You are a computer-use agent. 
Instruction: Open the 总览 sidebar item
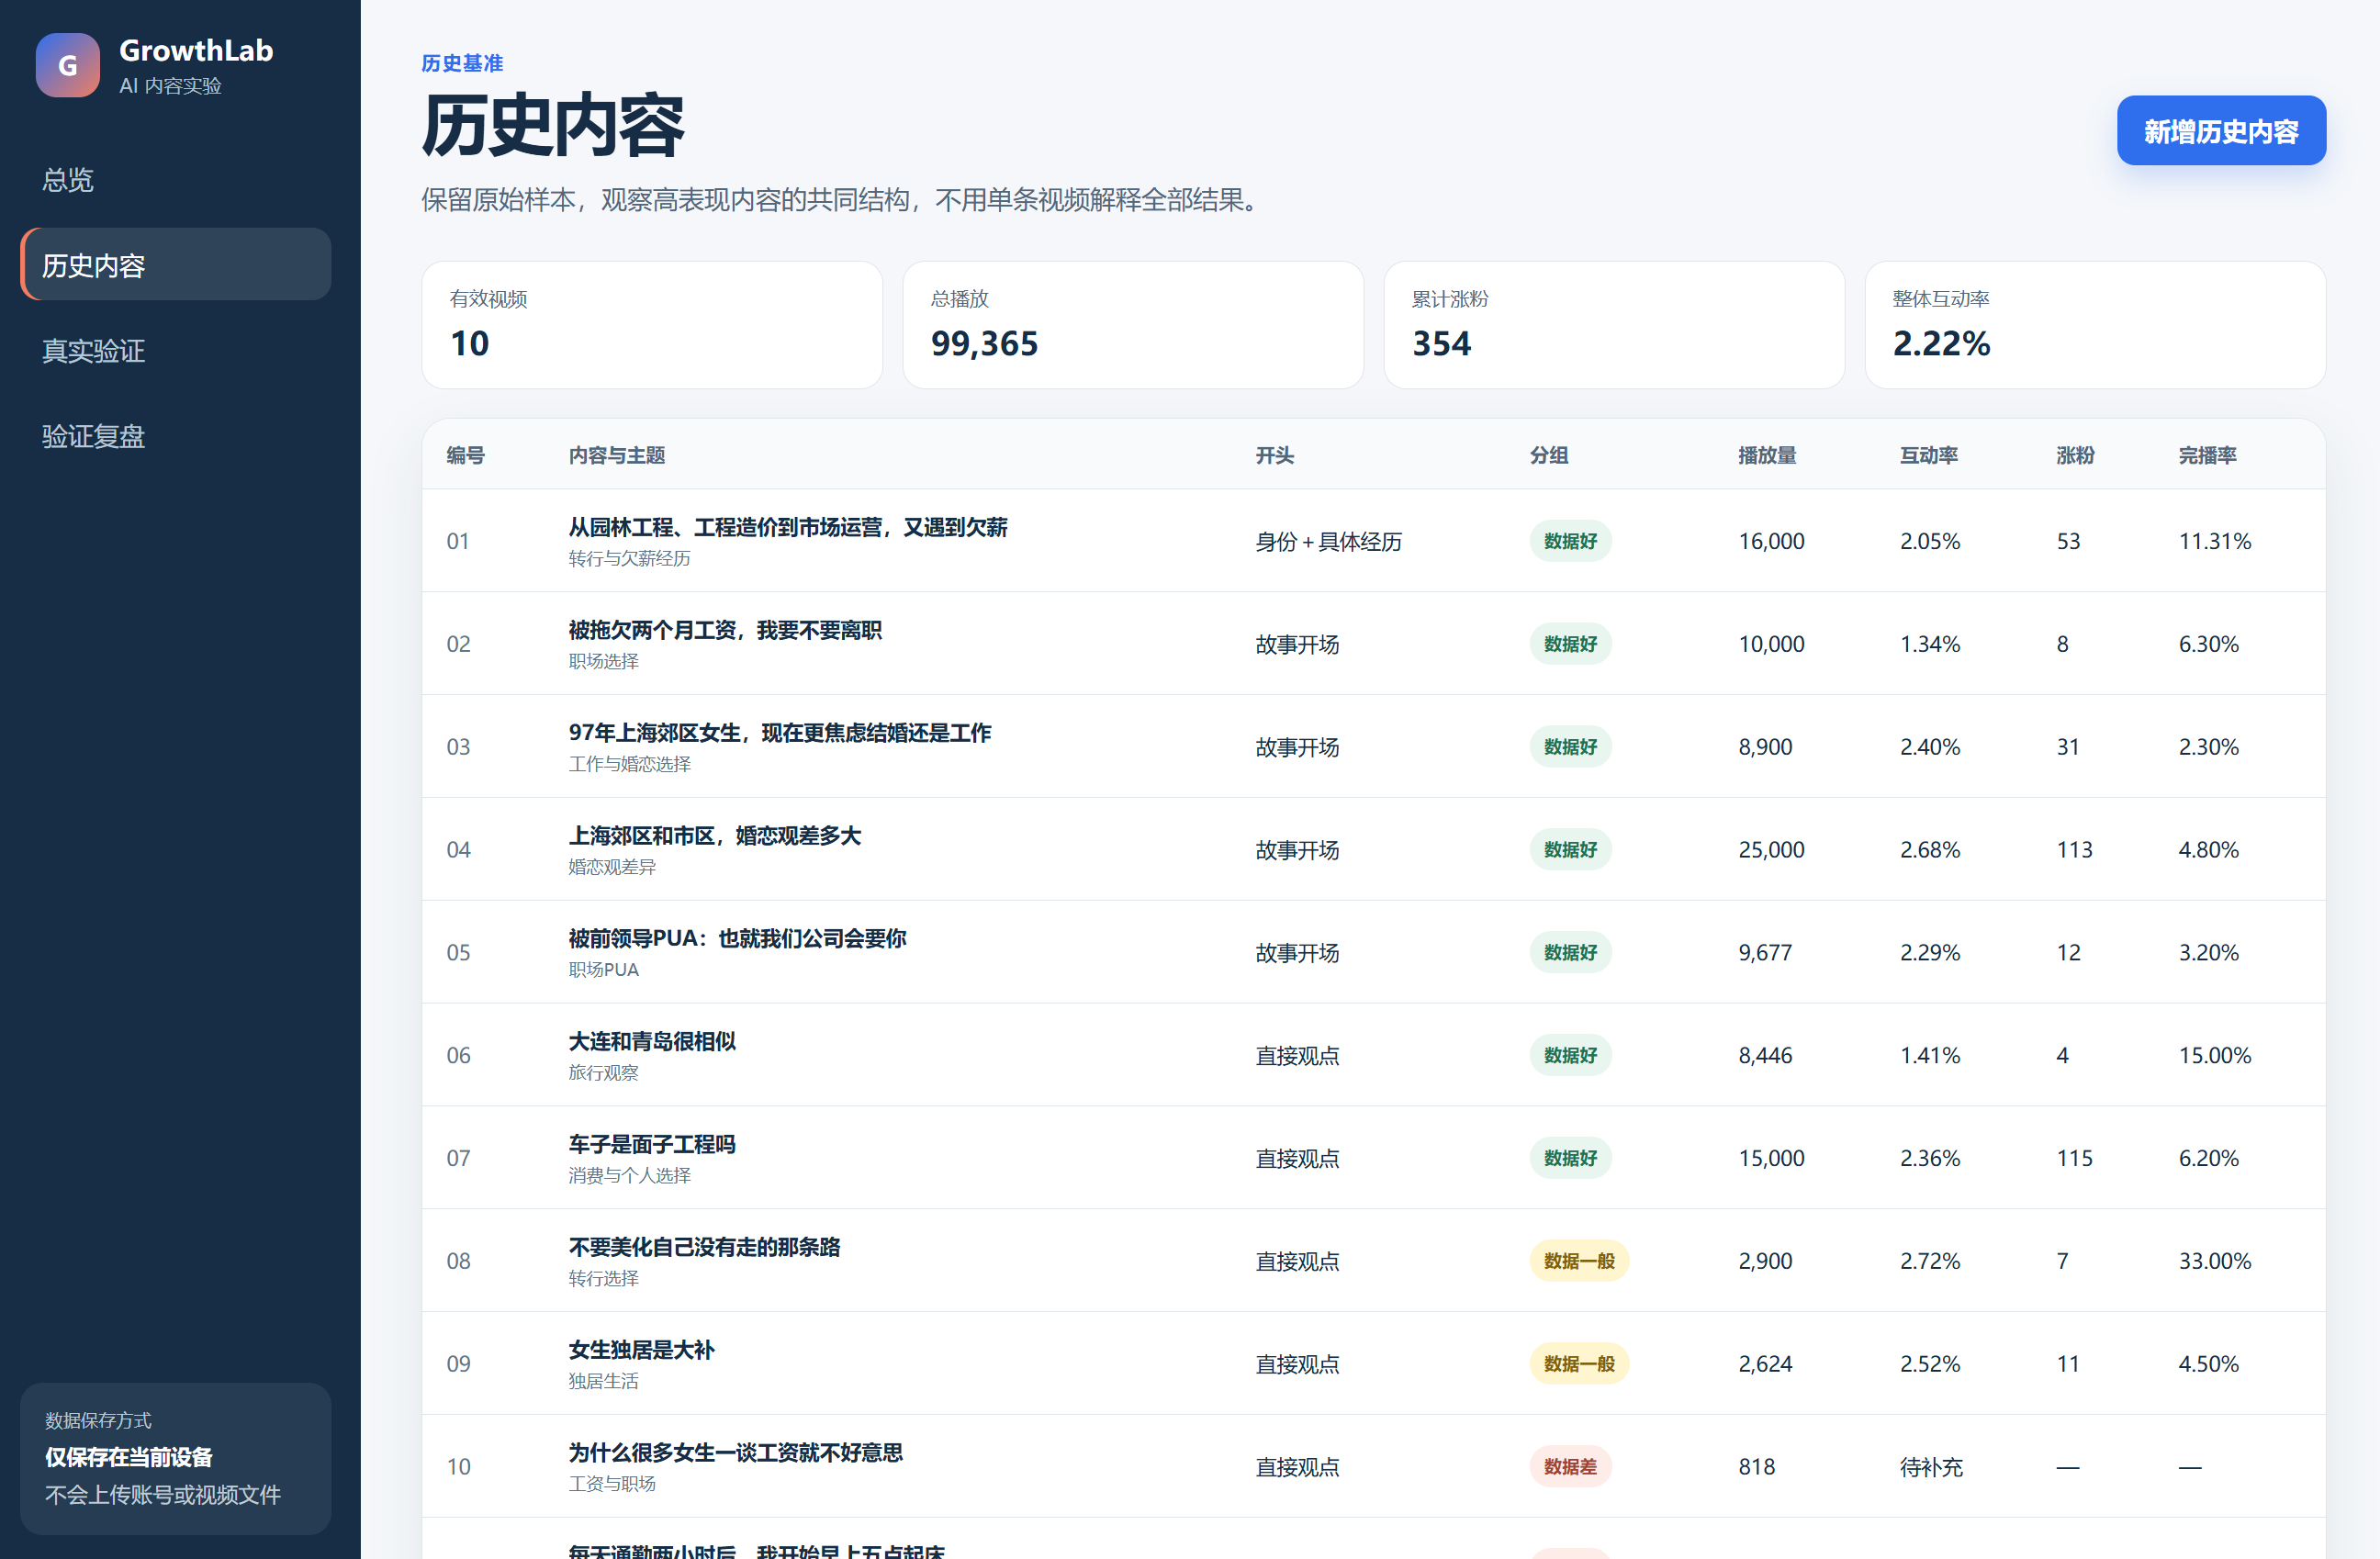click(175, 180)
